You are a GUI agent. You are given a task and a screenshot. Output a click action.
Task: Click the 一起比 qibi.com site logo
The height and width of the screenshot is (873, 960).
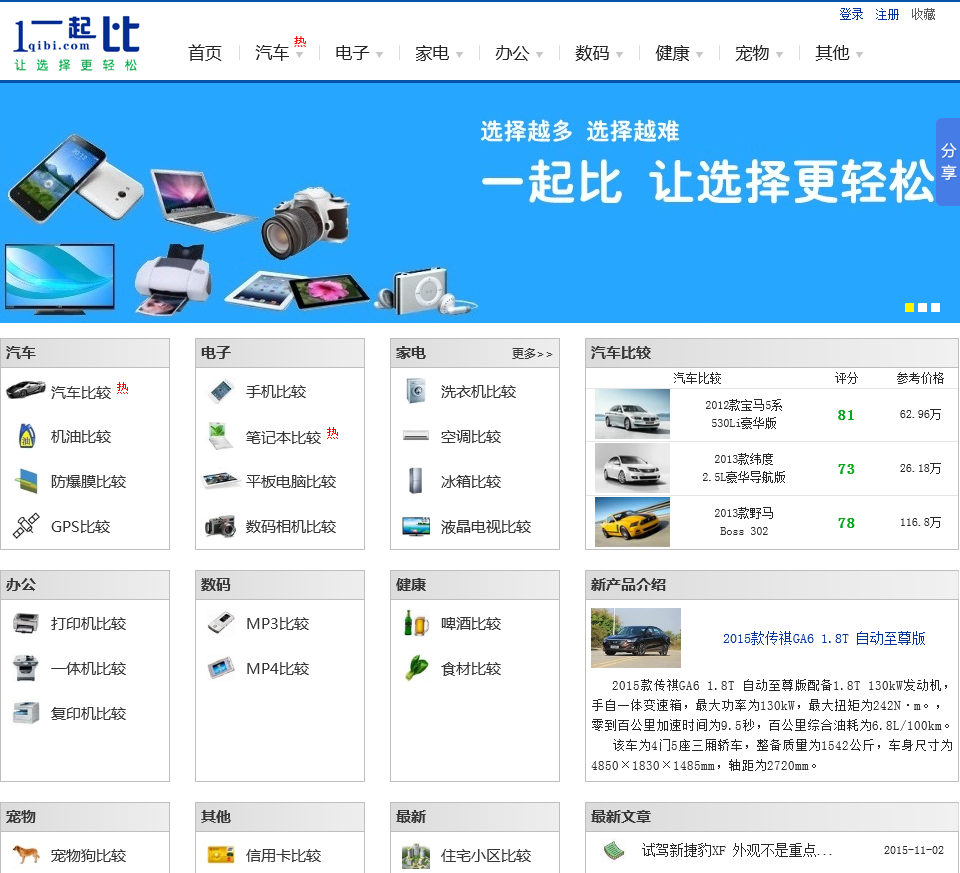pyautogui.click(x=77, y=43)
